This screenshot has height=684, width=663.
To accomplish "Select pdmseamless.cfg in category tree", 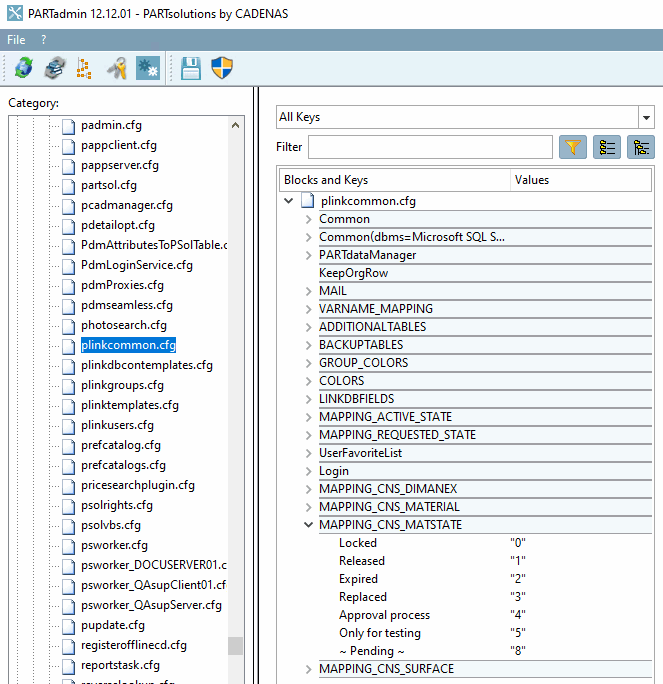I will click(x=126, y=305).
